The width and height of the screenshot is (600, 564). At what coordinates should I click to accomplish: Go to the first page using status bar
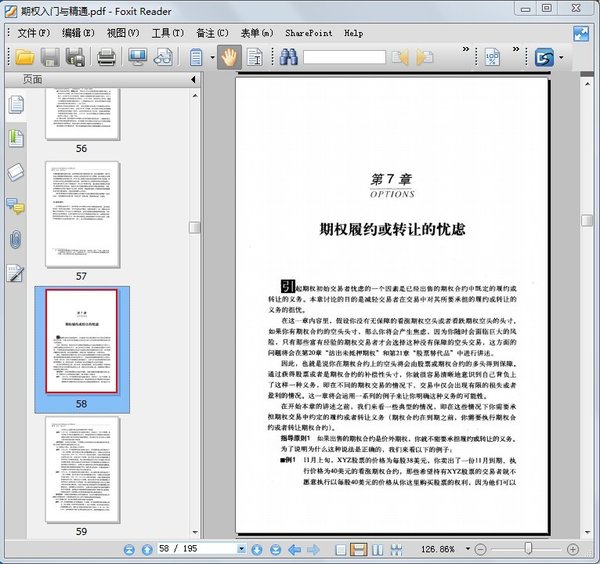(130, 549)
